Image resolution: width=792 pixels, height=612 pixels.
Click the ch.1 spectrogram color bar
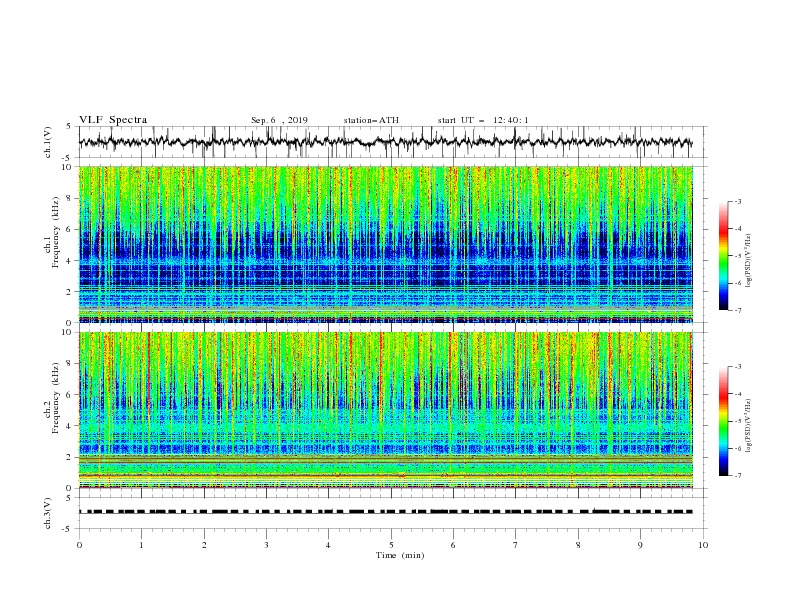pyautogui.click(x=723, y=256)
